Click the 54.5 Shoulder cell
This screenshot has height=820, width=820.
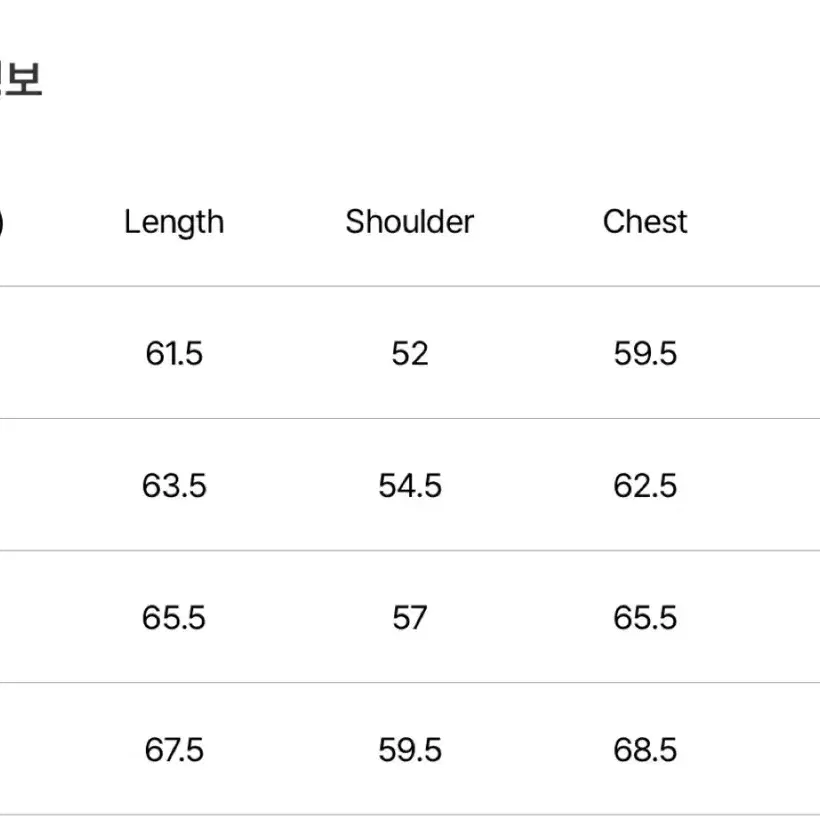click(x=409, y=486)
